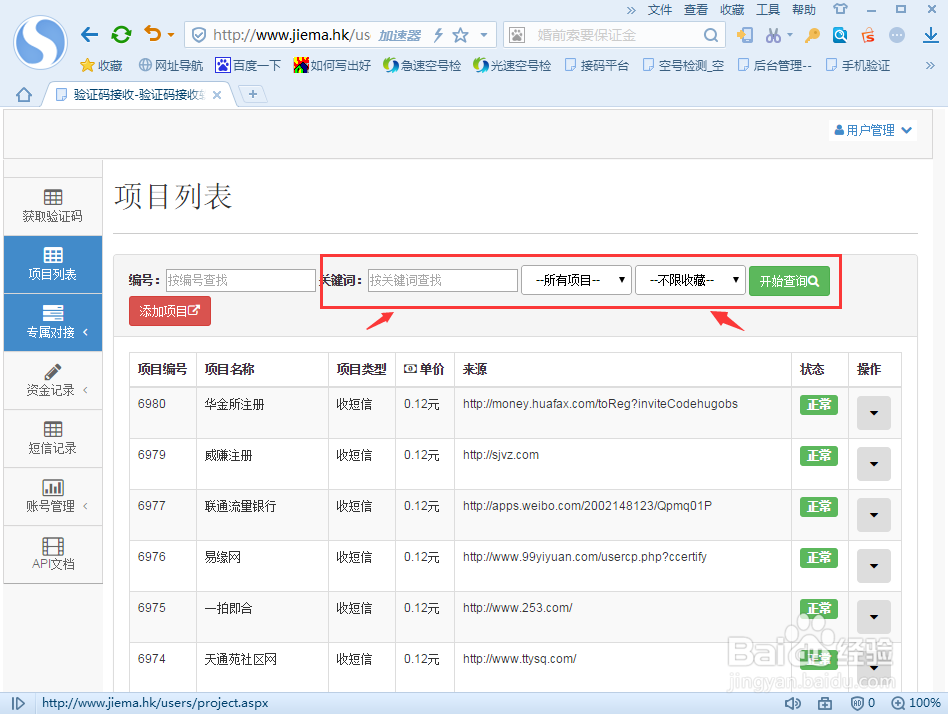Click the 正常 status badge for 易缘网

coord(819,557)
